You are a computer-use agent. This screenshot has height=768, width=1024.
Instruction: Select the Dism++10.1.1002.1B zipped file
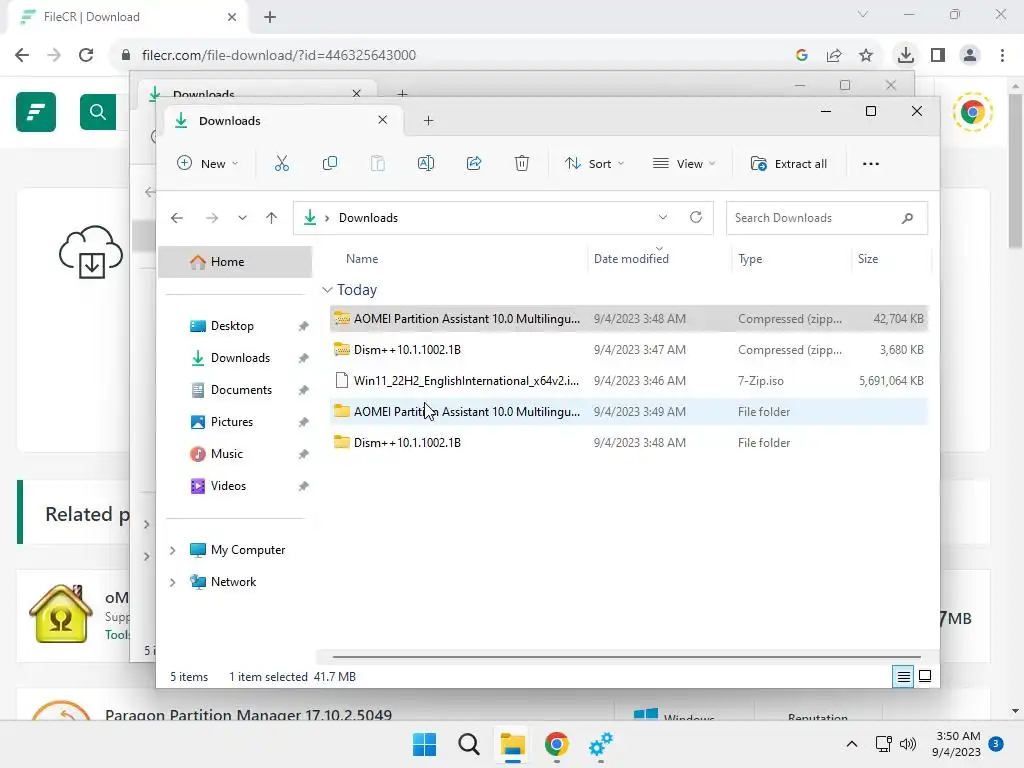click(x=628, y=350)
